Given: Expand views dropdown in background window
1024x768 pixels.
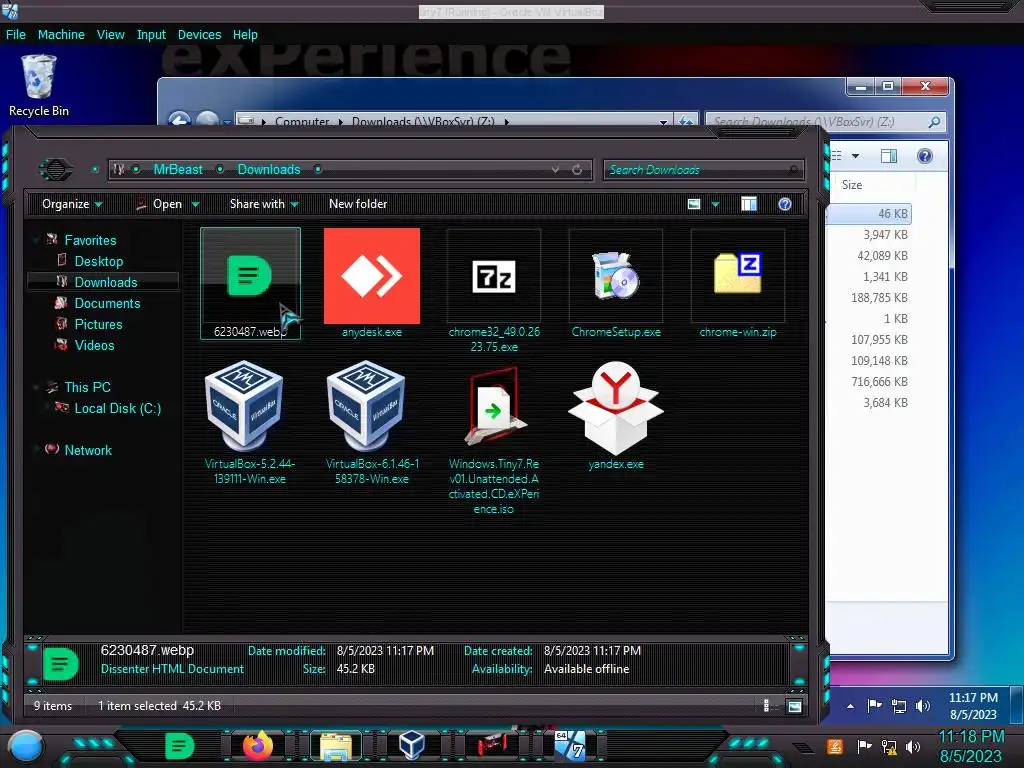Looking at the screenshot, I should tap(855, 156).
